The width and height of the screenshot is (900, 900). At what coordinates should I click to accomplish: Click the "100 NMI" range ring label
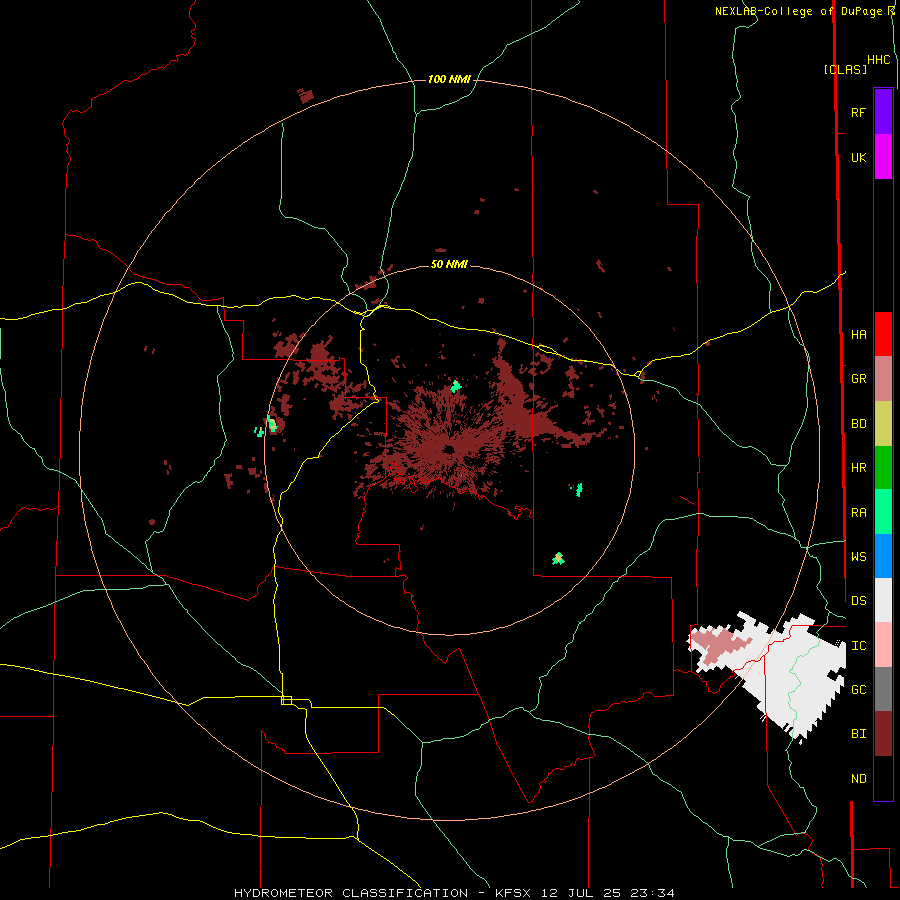tap(449, 79)
